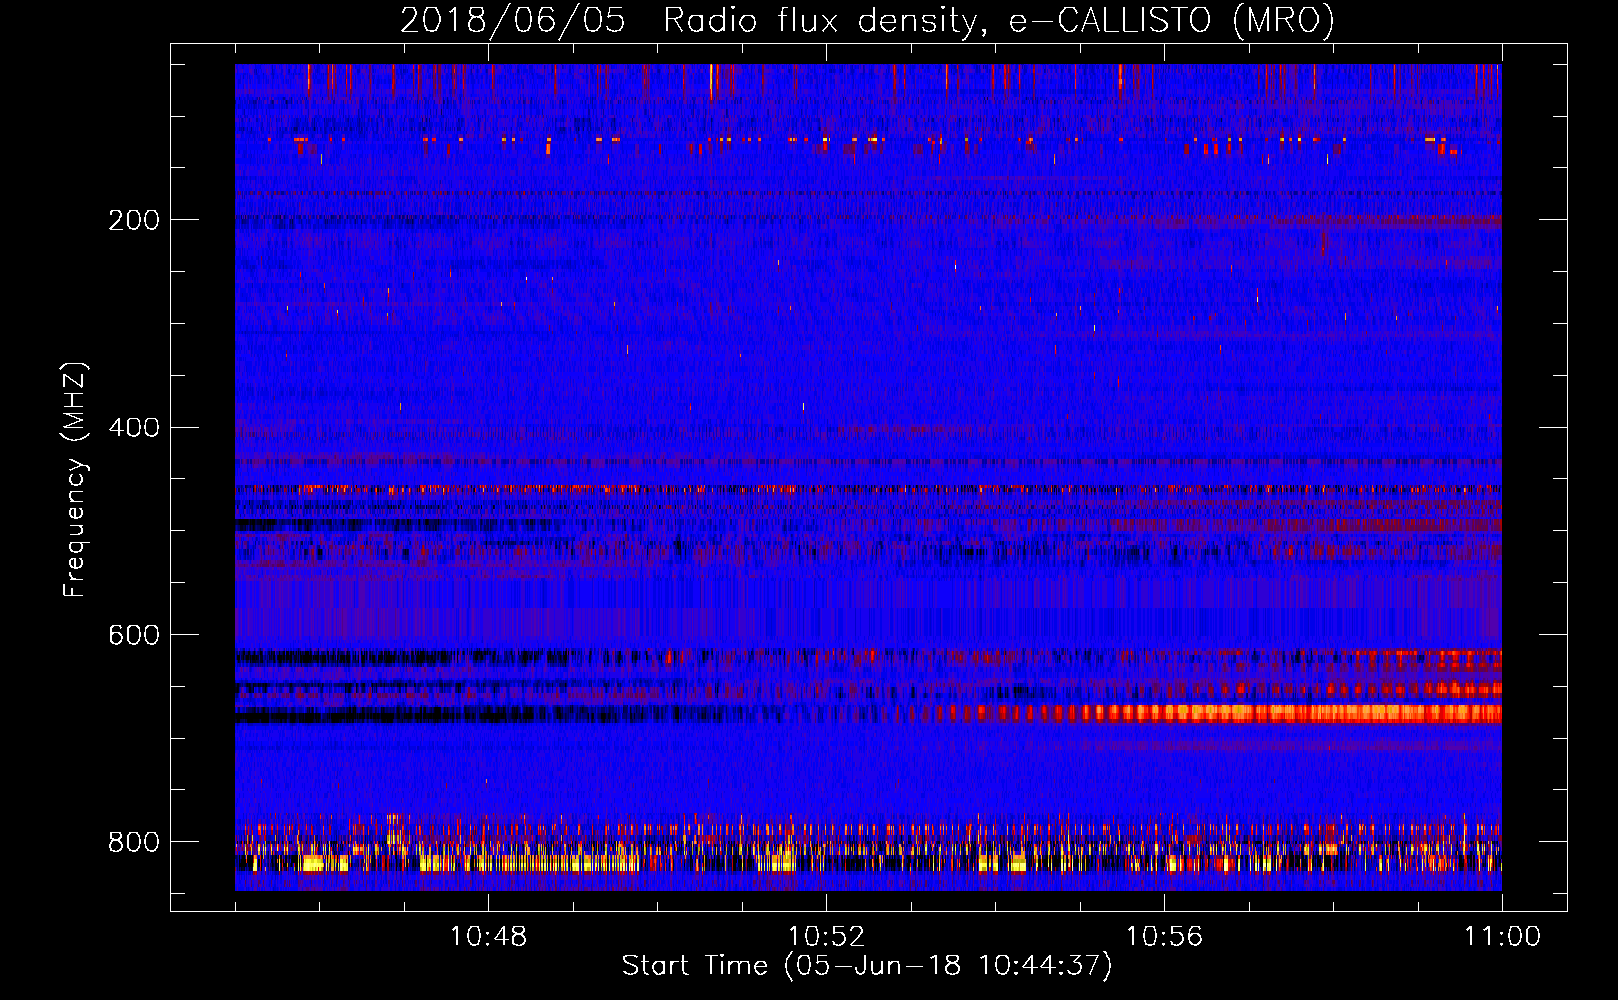The image size is (1618, 1000).
Task: Click the 10:56 time tick label
Action: pos(1164,937)
